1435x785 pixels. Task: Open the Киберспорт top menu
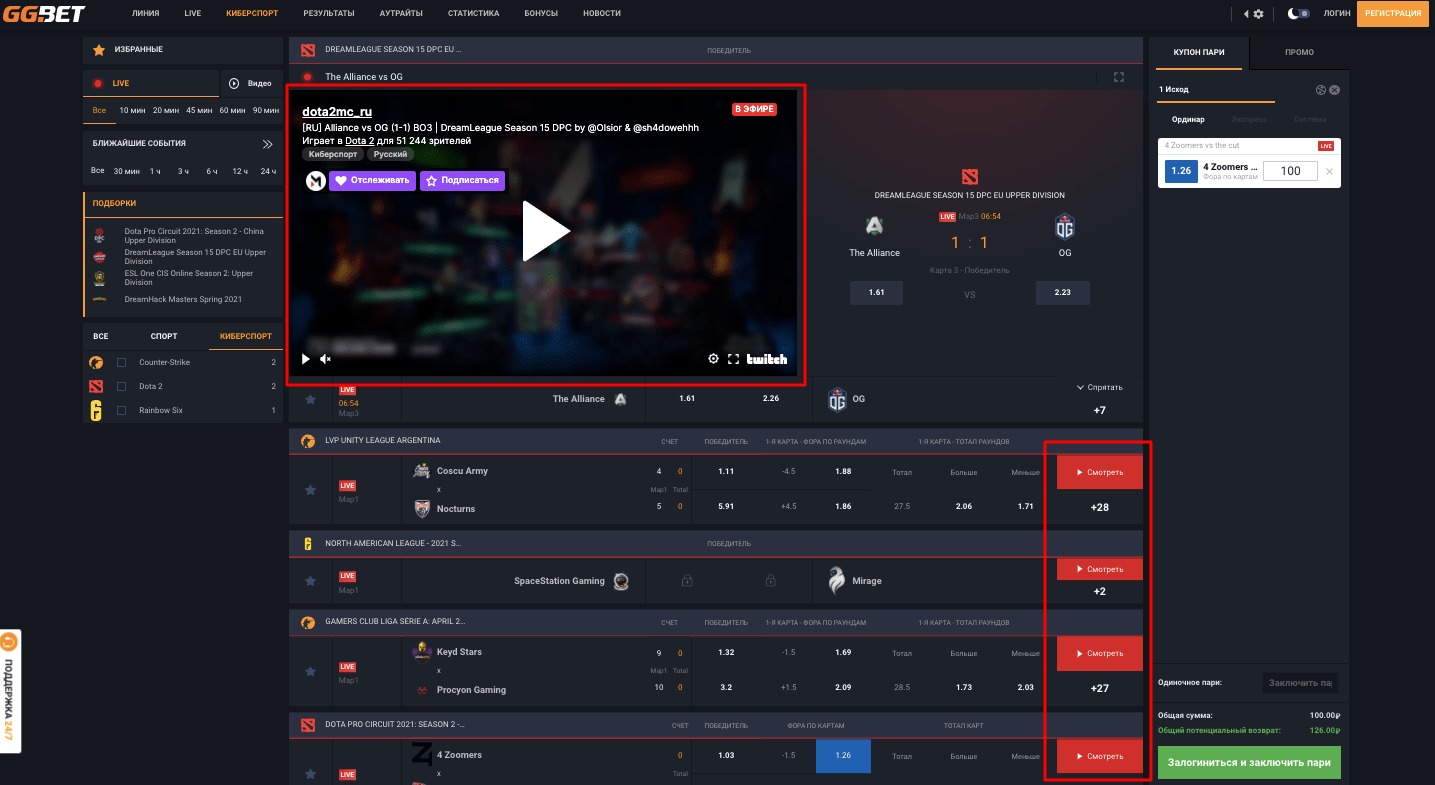[x=250, y=14]
